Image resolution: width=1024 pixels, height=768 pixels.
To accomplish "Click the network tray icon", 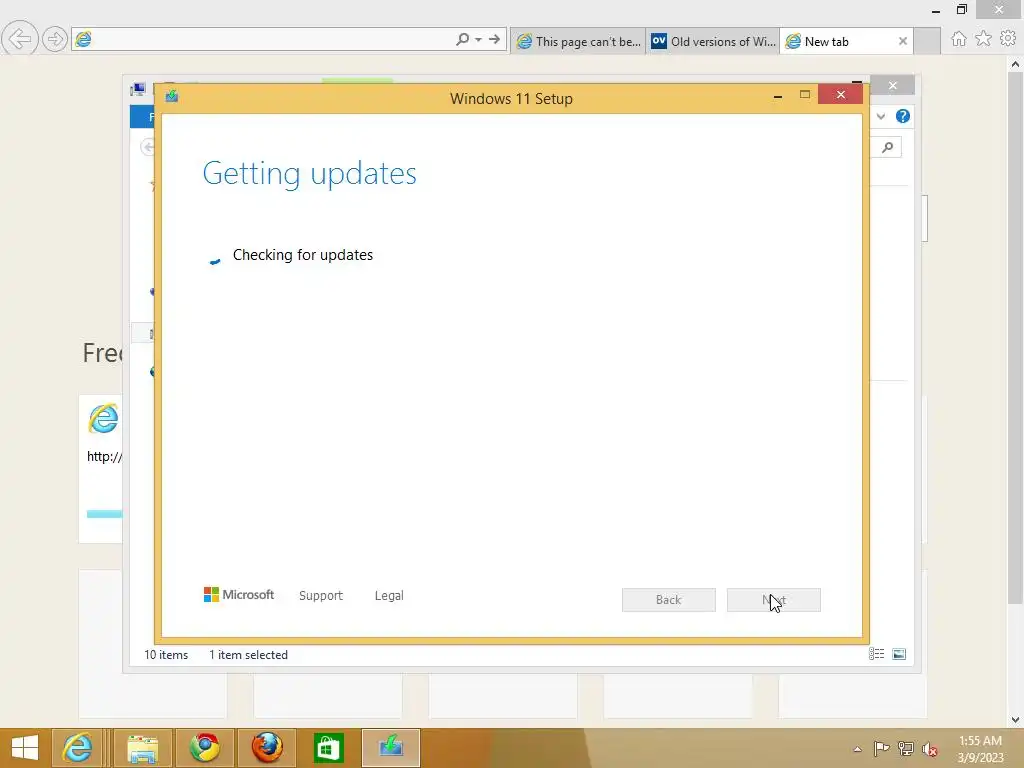I will click(906, 748).
